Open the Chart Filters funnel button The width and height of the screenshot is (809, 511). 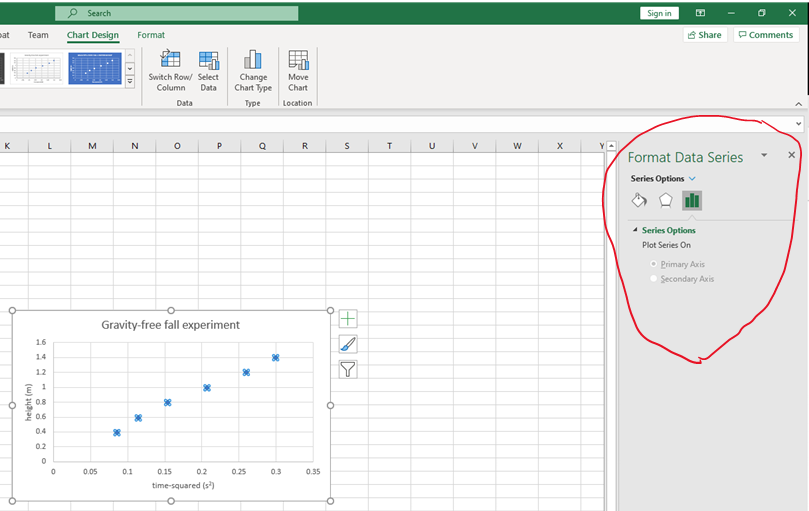pyautogui.click(x=348, y=370)
